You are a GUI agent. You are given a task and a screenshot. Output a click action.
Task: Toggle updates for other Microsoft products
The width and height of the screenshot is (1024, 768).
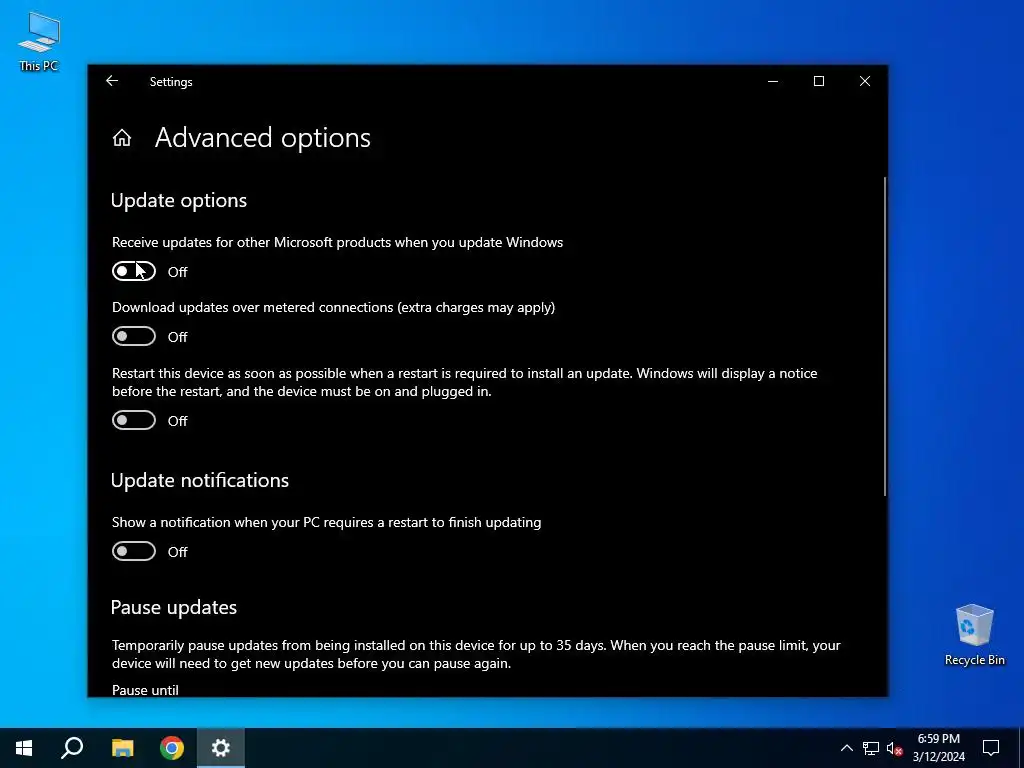coord(134,271)
